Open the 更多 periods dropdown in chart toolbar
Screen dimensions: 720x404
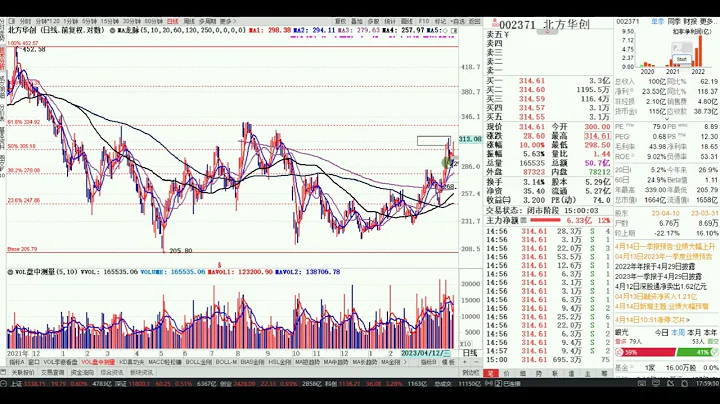(x=228, y=22)
